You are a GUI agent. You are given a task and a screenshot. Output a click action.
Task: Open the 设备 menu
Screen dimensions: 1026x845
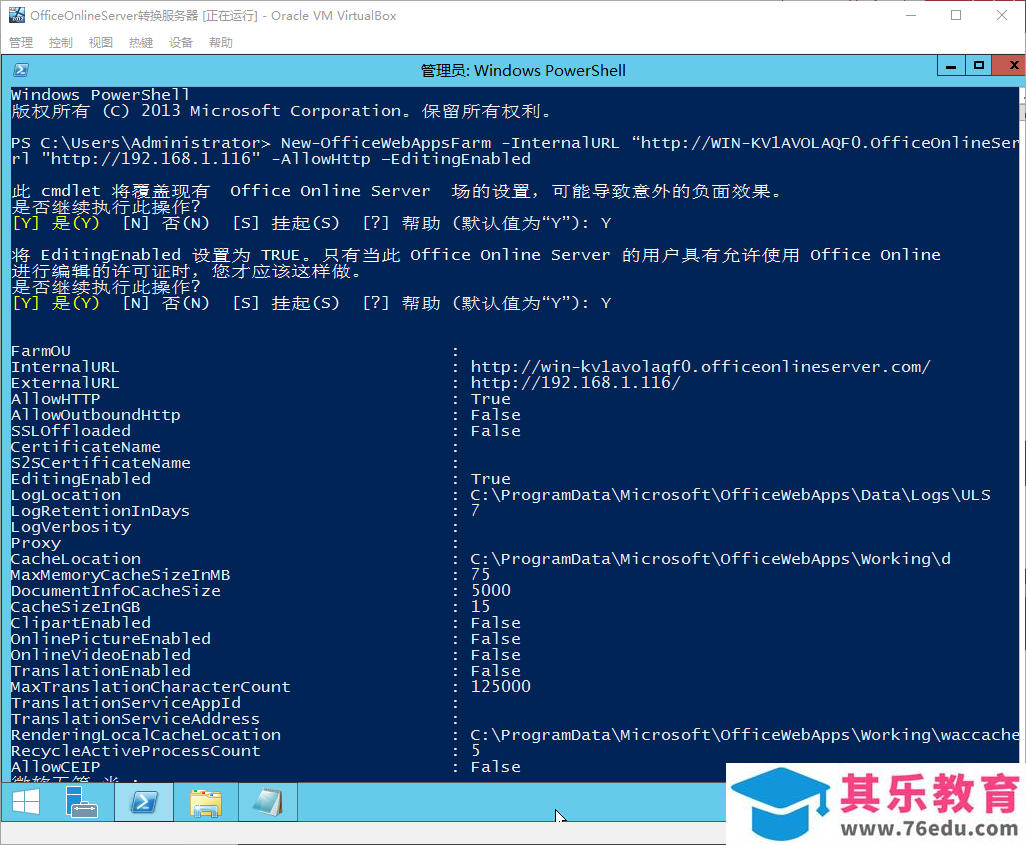coord(181,43)
